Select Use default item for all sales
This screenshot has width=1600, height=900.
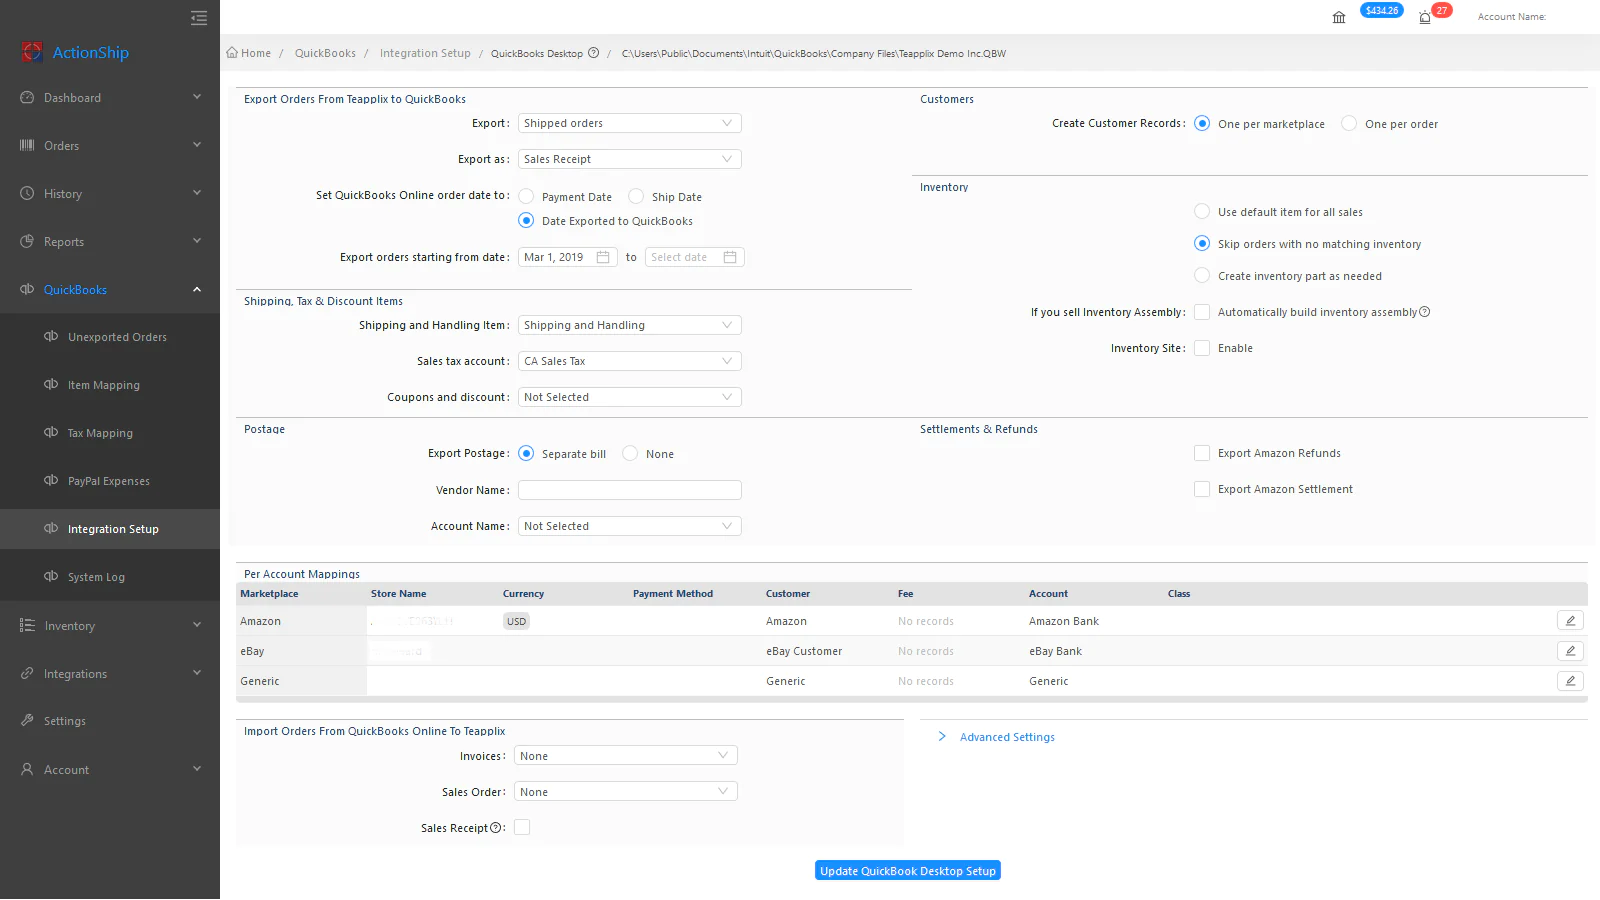[x=1202, y=211]
